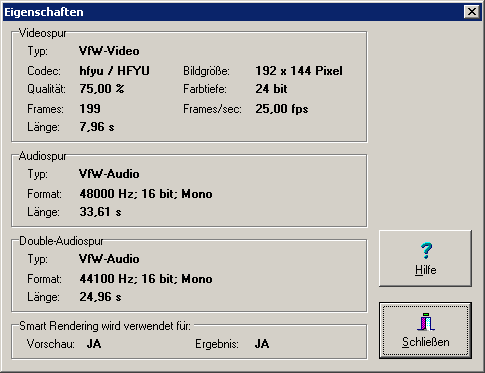Click the Qualität label
The width and height of the screenshot is (485, 373).
[x=46, y=89]
